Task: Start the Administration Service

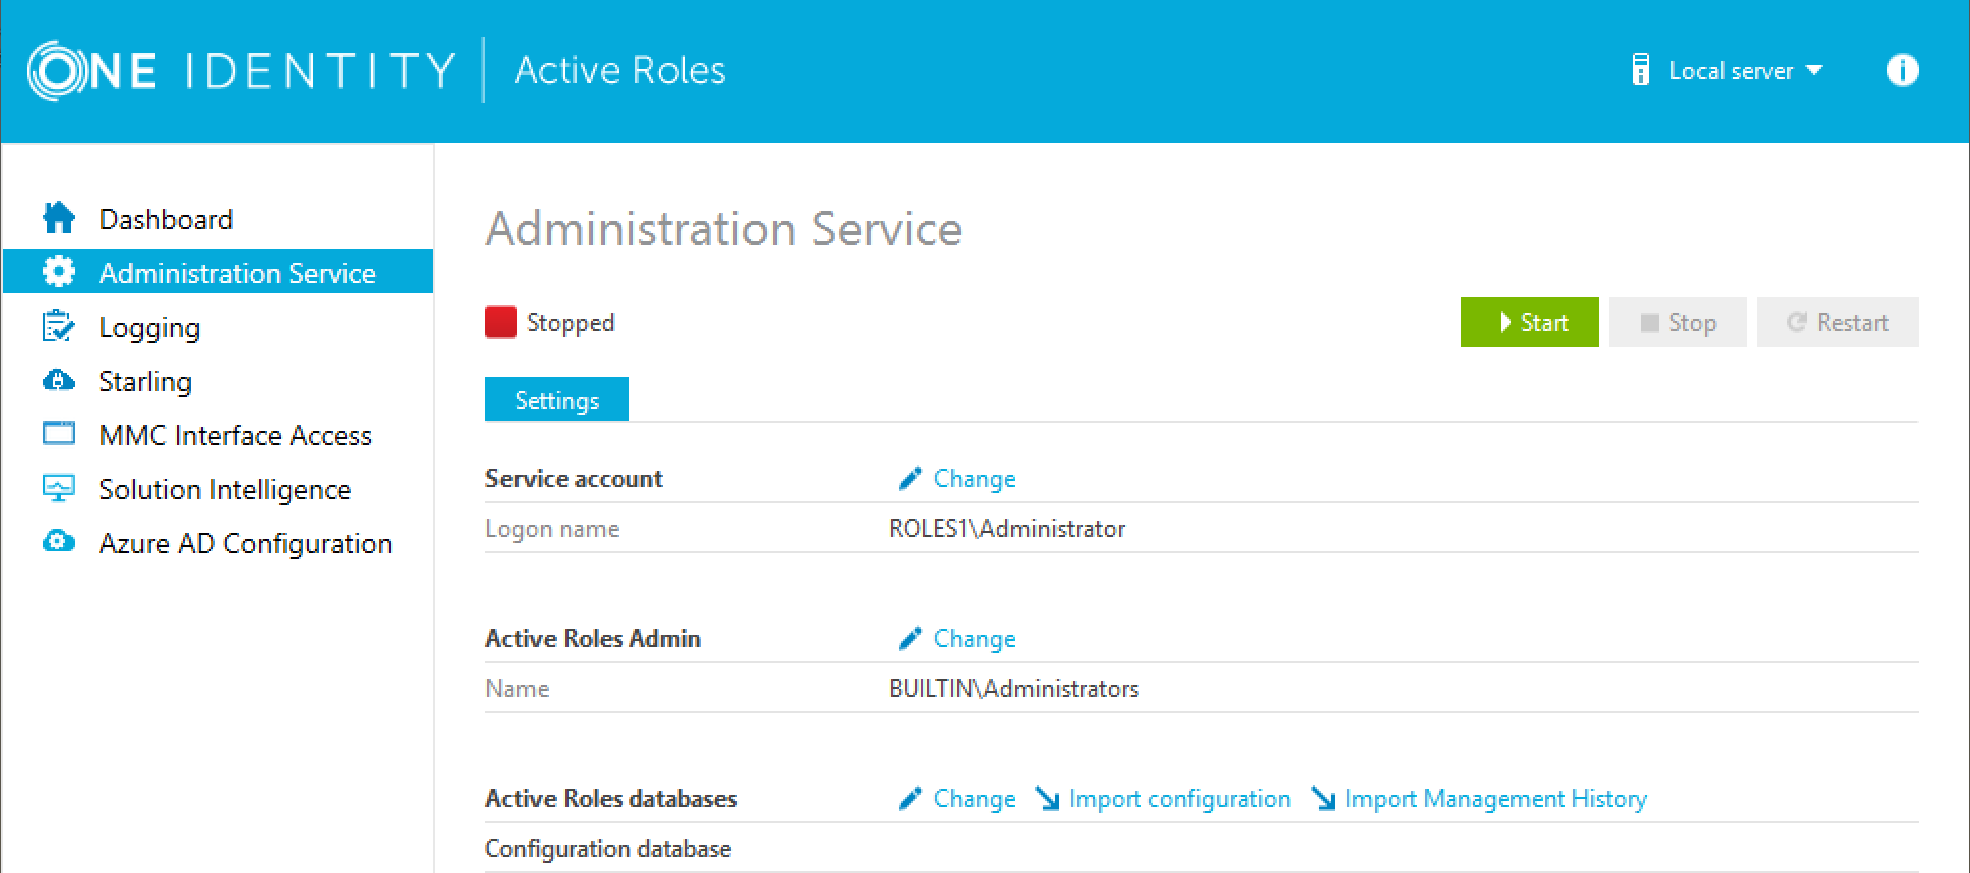Action: [x=1529, y=322]
